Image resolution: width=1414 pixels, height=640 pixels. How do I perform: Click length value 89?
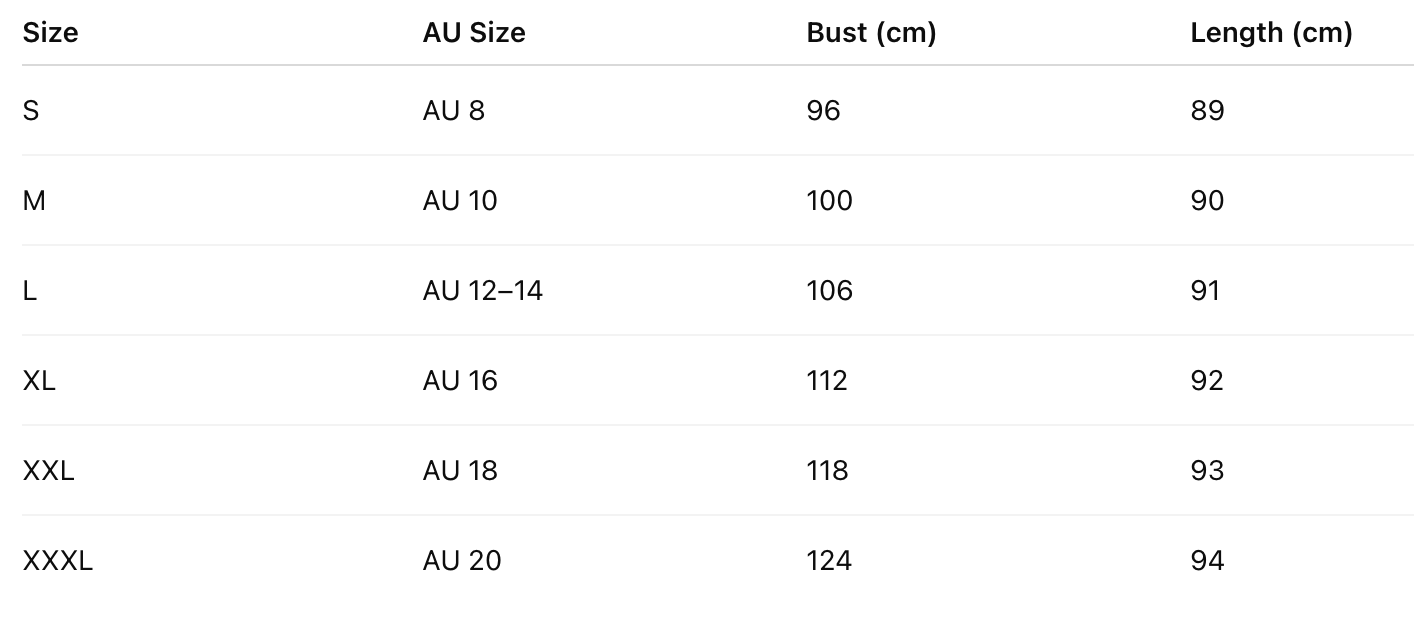(x=1207, y=110)
